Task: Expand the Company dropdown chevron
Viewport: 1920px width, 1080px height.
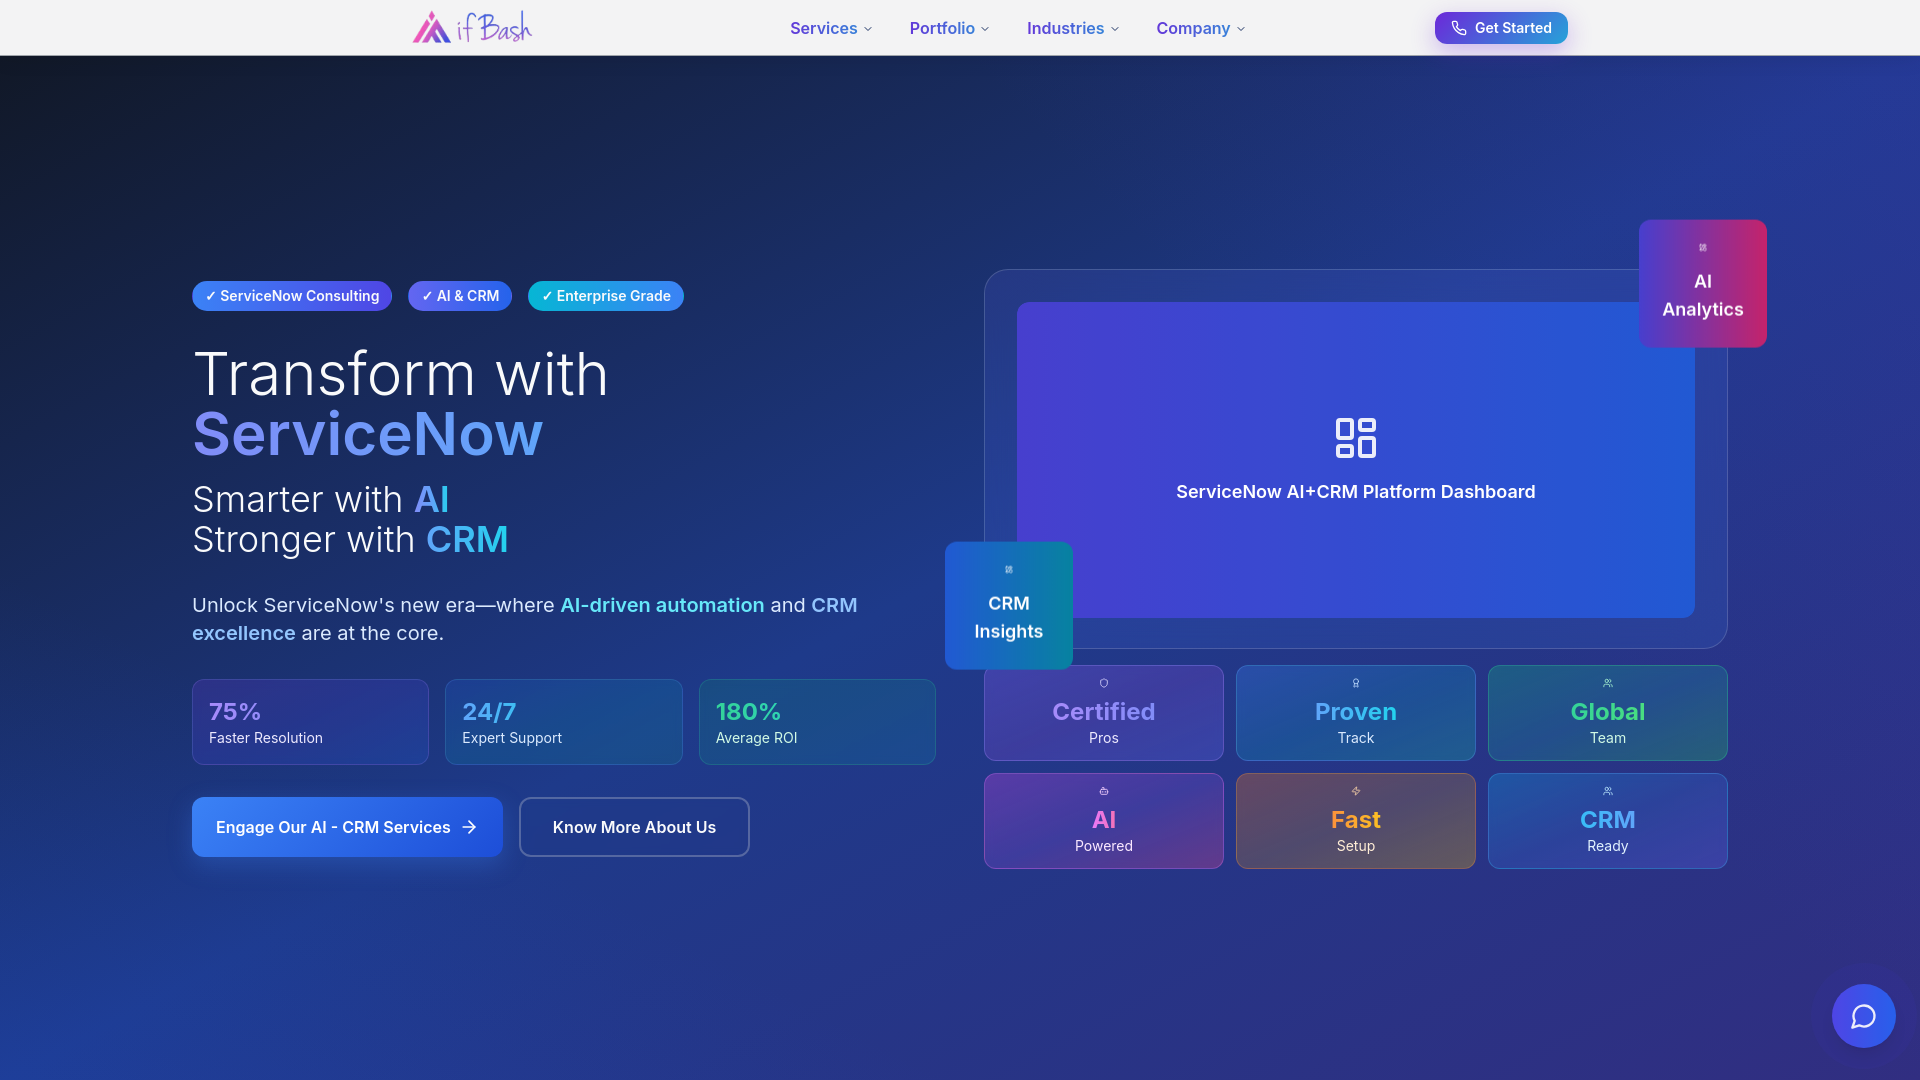Action: pyautogui.click(x=1241, y=29)
